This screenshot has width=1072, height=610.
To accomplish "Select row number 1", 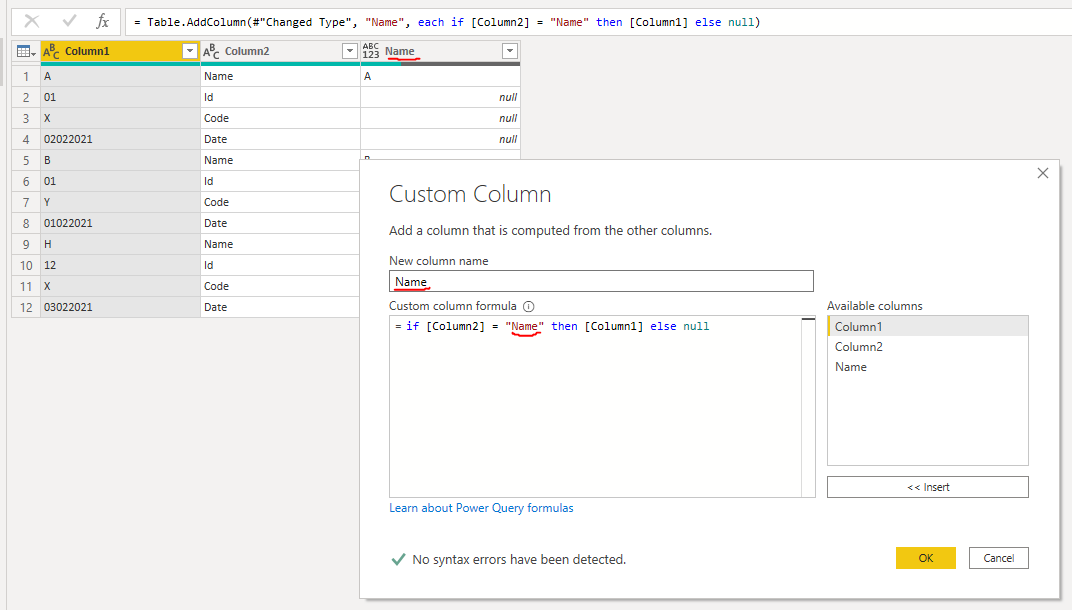I will (26, 76).
